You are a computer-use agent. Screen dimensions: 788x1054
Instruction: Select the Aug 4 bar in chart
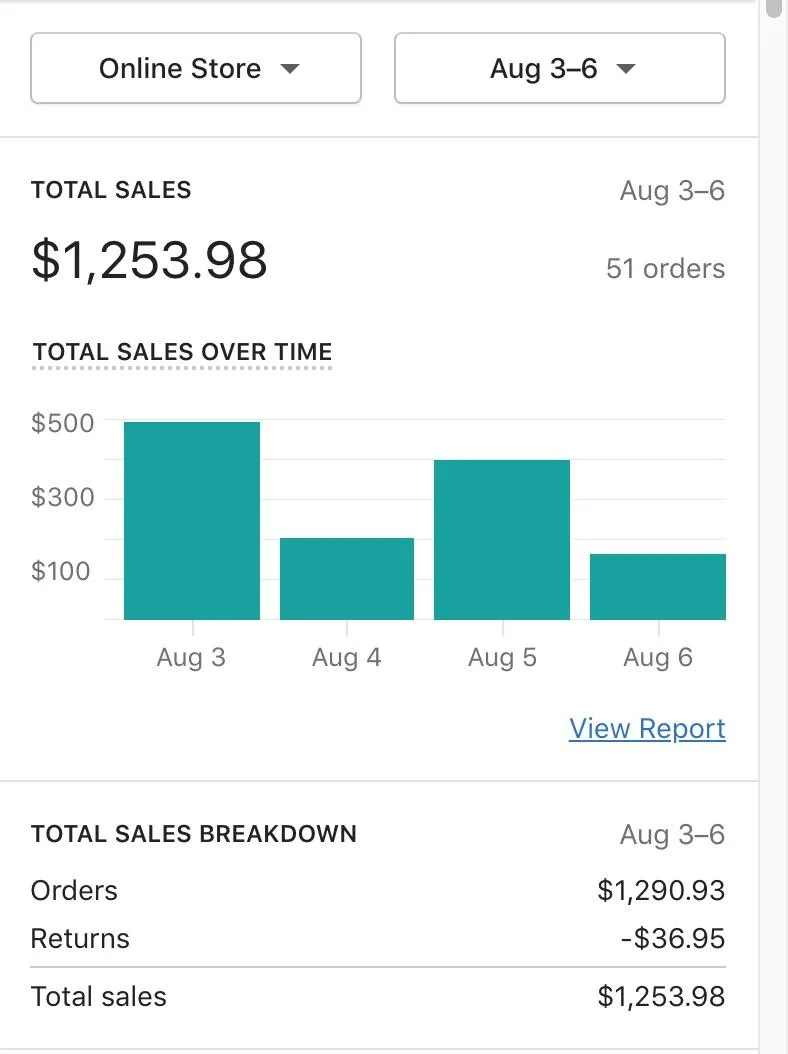tap(347, 579)
